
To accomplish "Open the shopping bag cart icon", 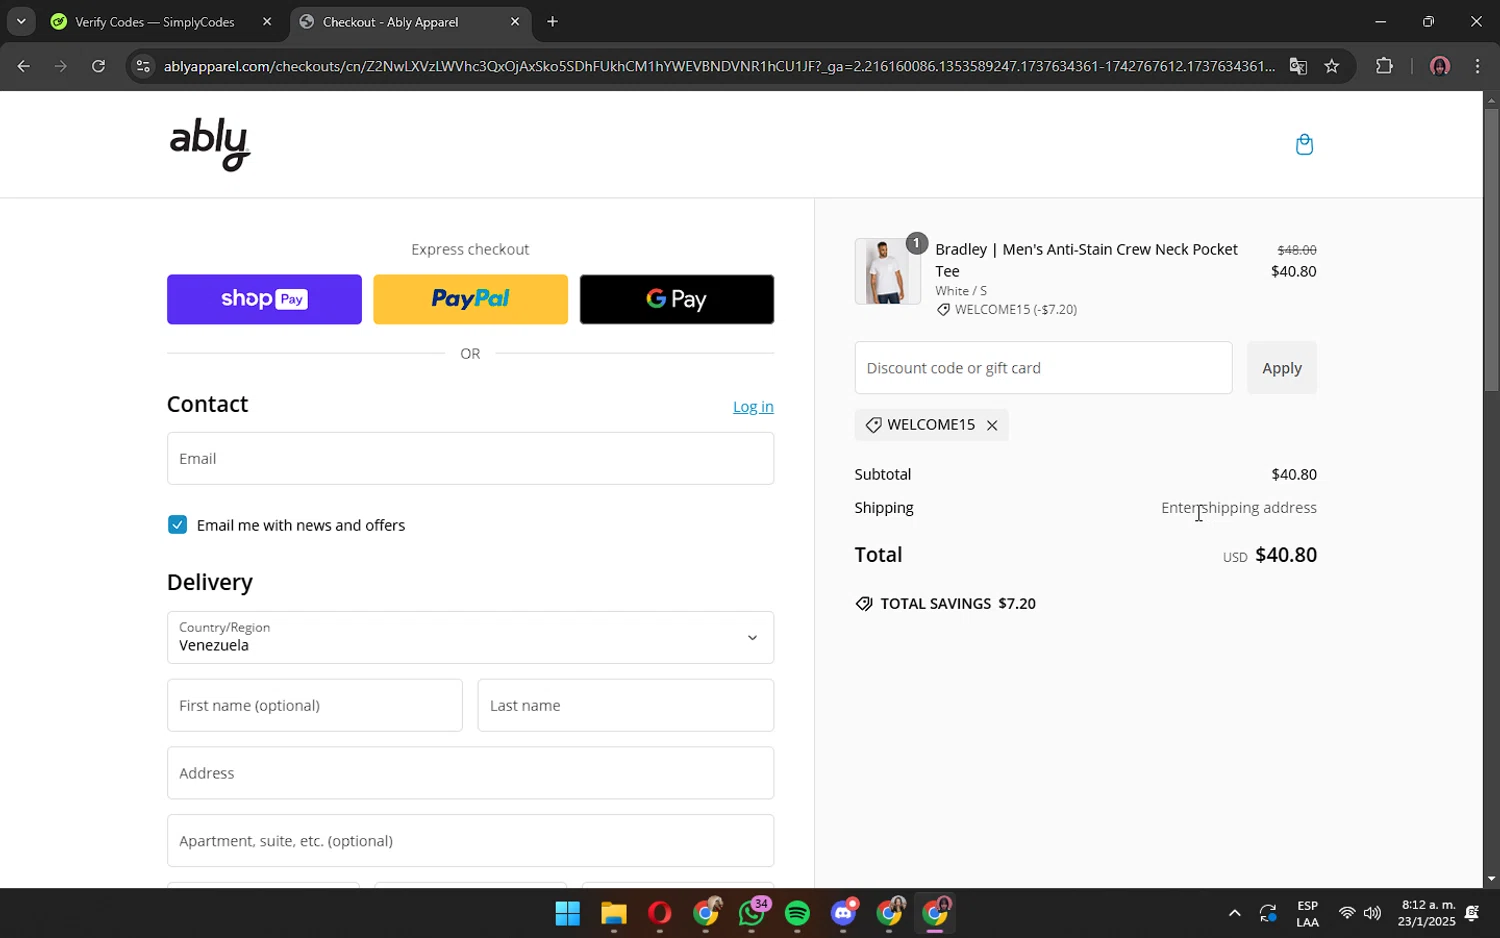I will tap(1304, 145).
